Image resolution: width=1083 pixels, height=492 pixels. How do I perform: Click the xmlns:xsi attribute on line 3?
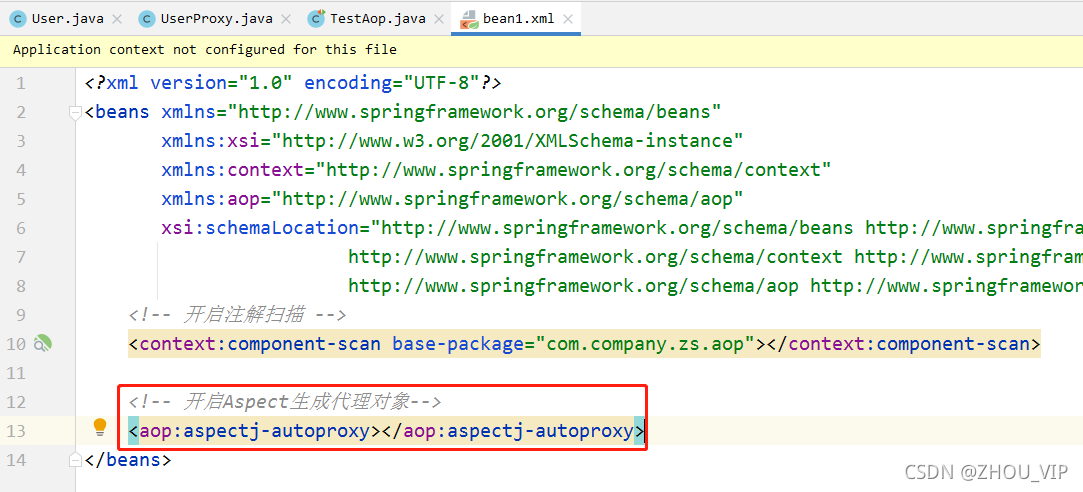452,142
